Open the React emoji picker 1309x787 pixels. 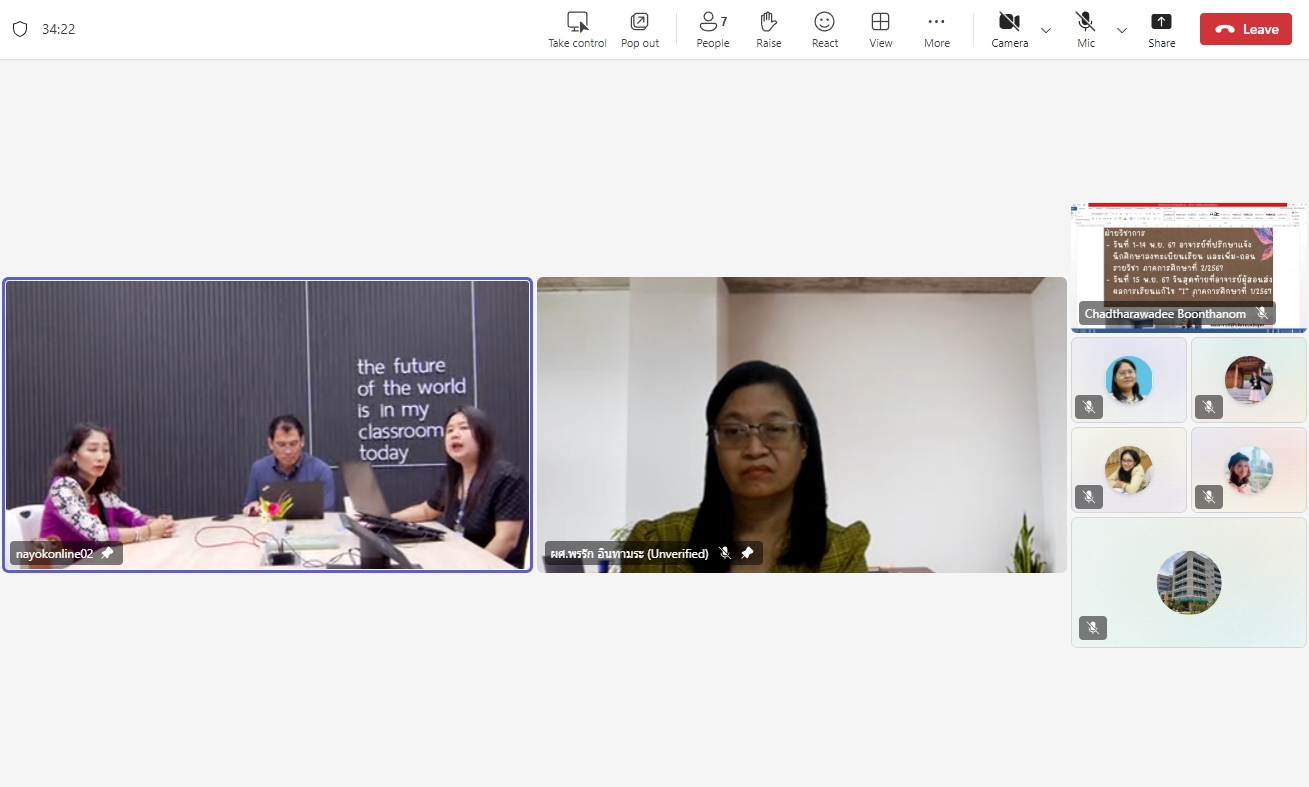click(824, 22)
